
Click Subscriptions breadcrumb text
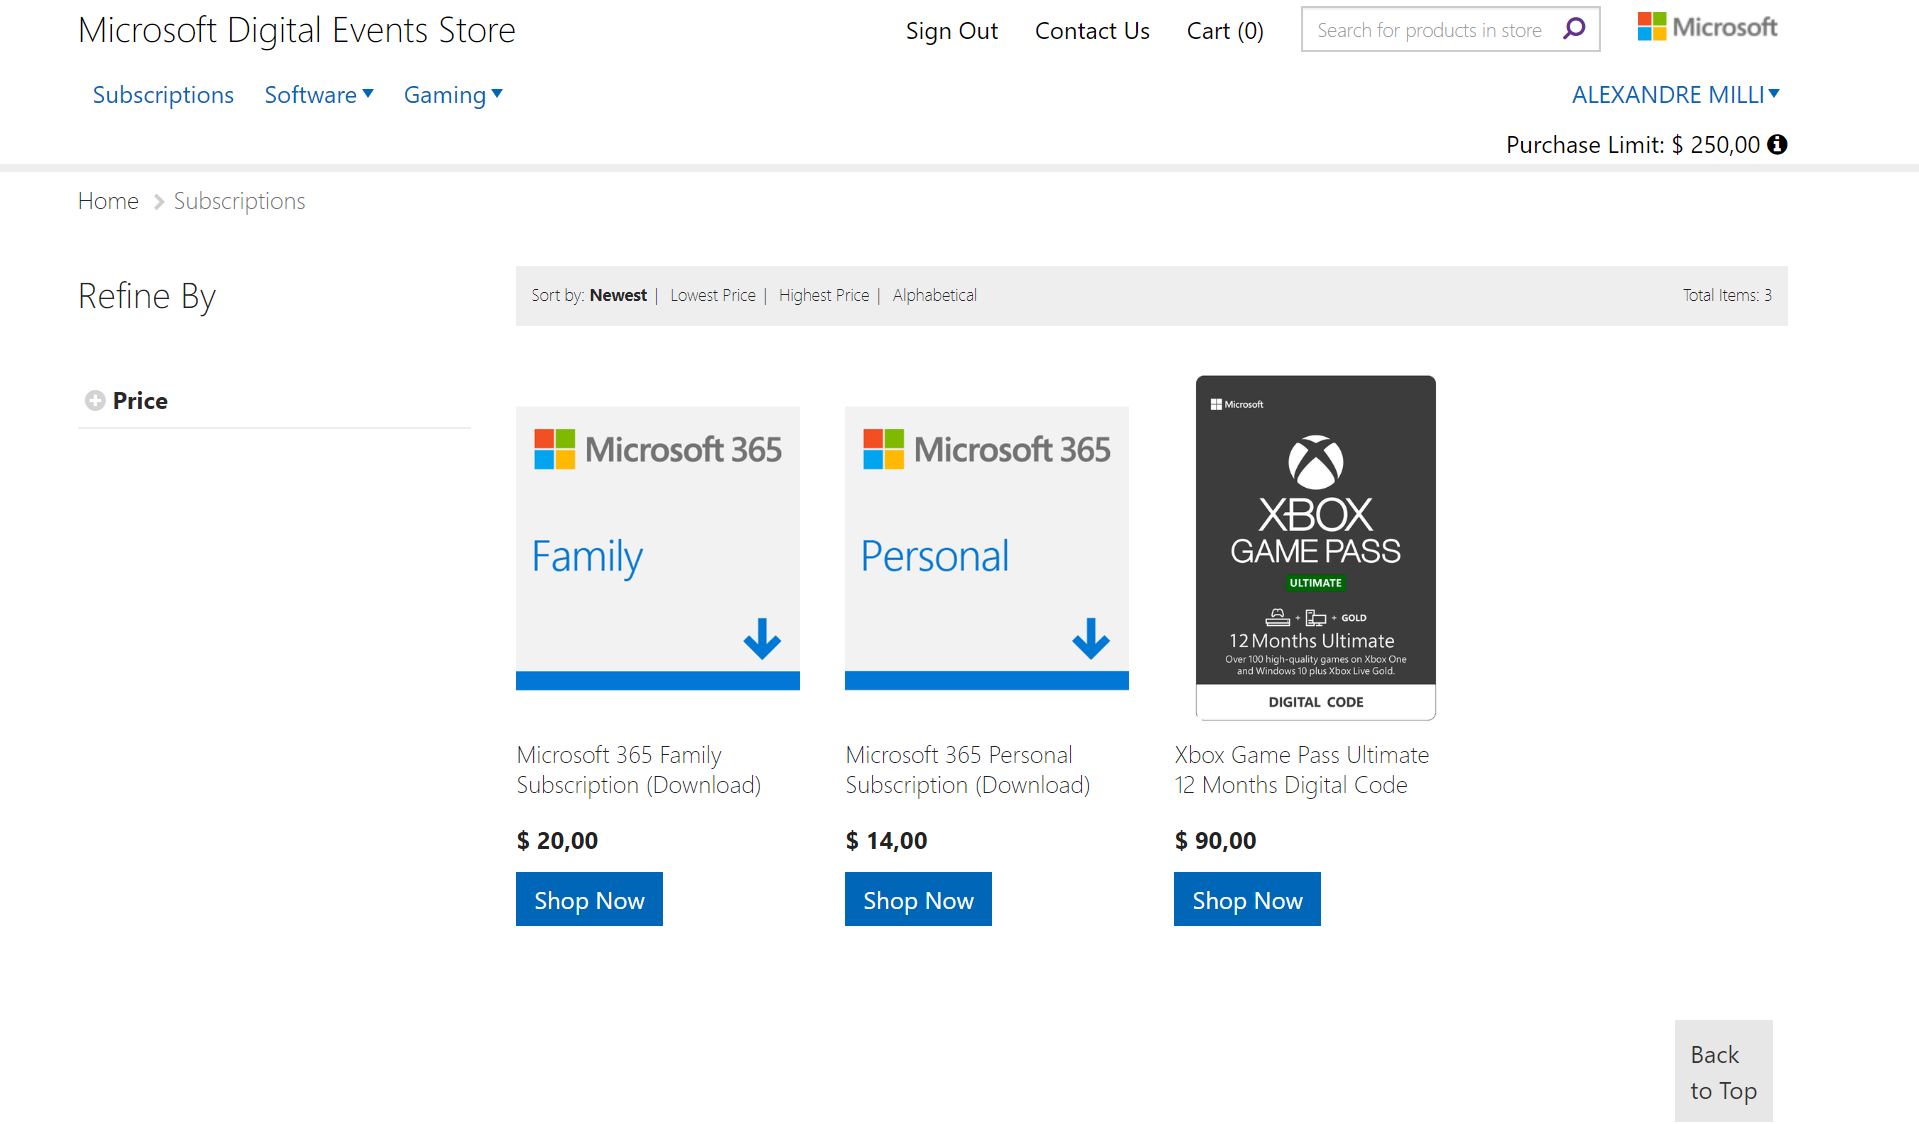[x=239, y=200]
